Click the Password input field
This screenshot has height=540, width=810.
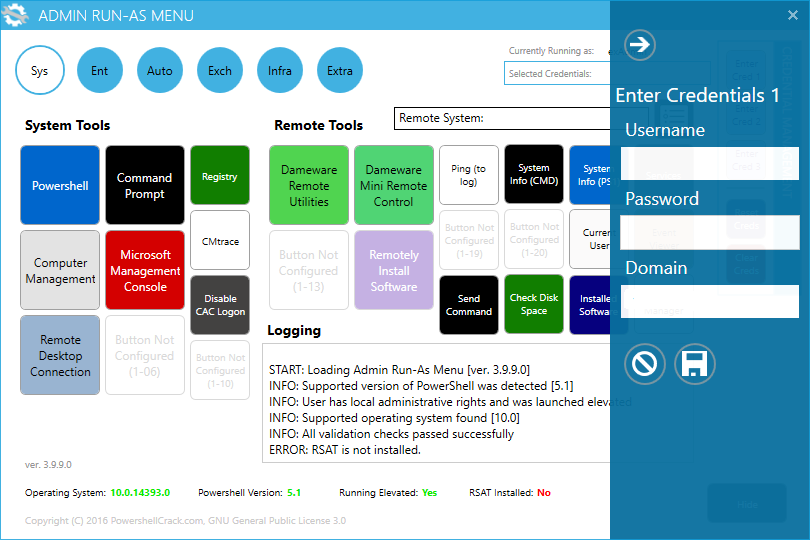tap(709, 232)
